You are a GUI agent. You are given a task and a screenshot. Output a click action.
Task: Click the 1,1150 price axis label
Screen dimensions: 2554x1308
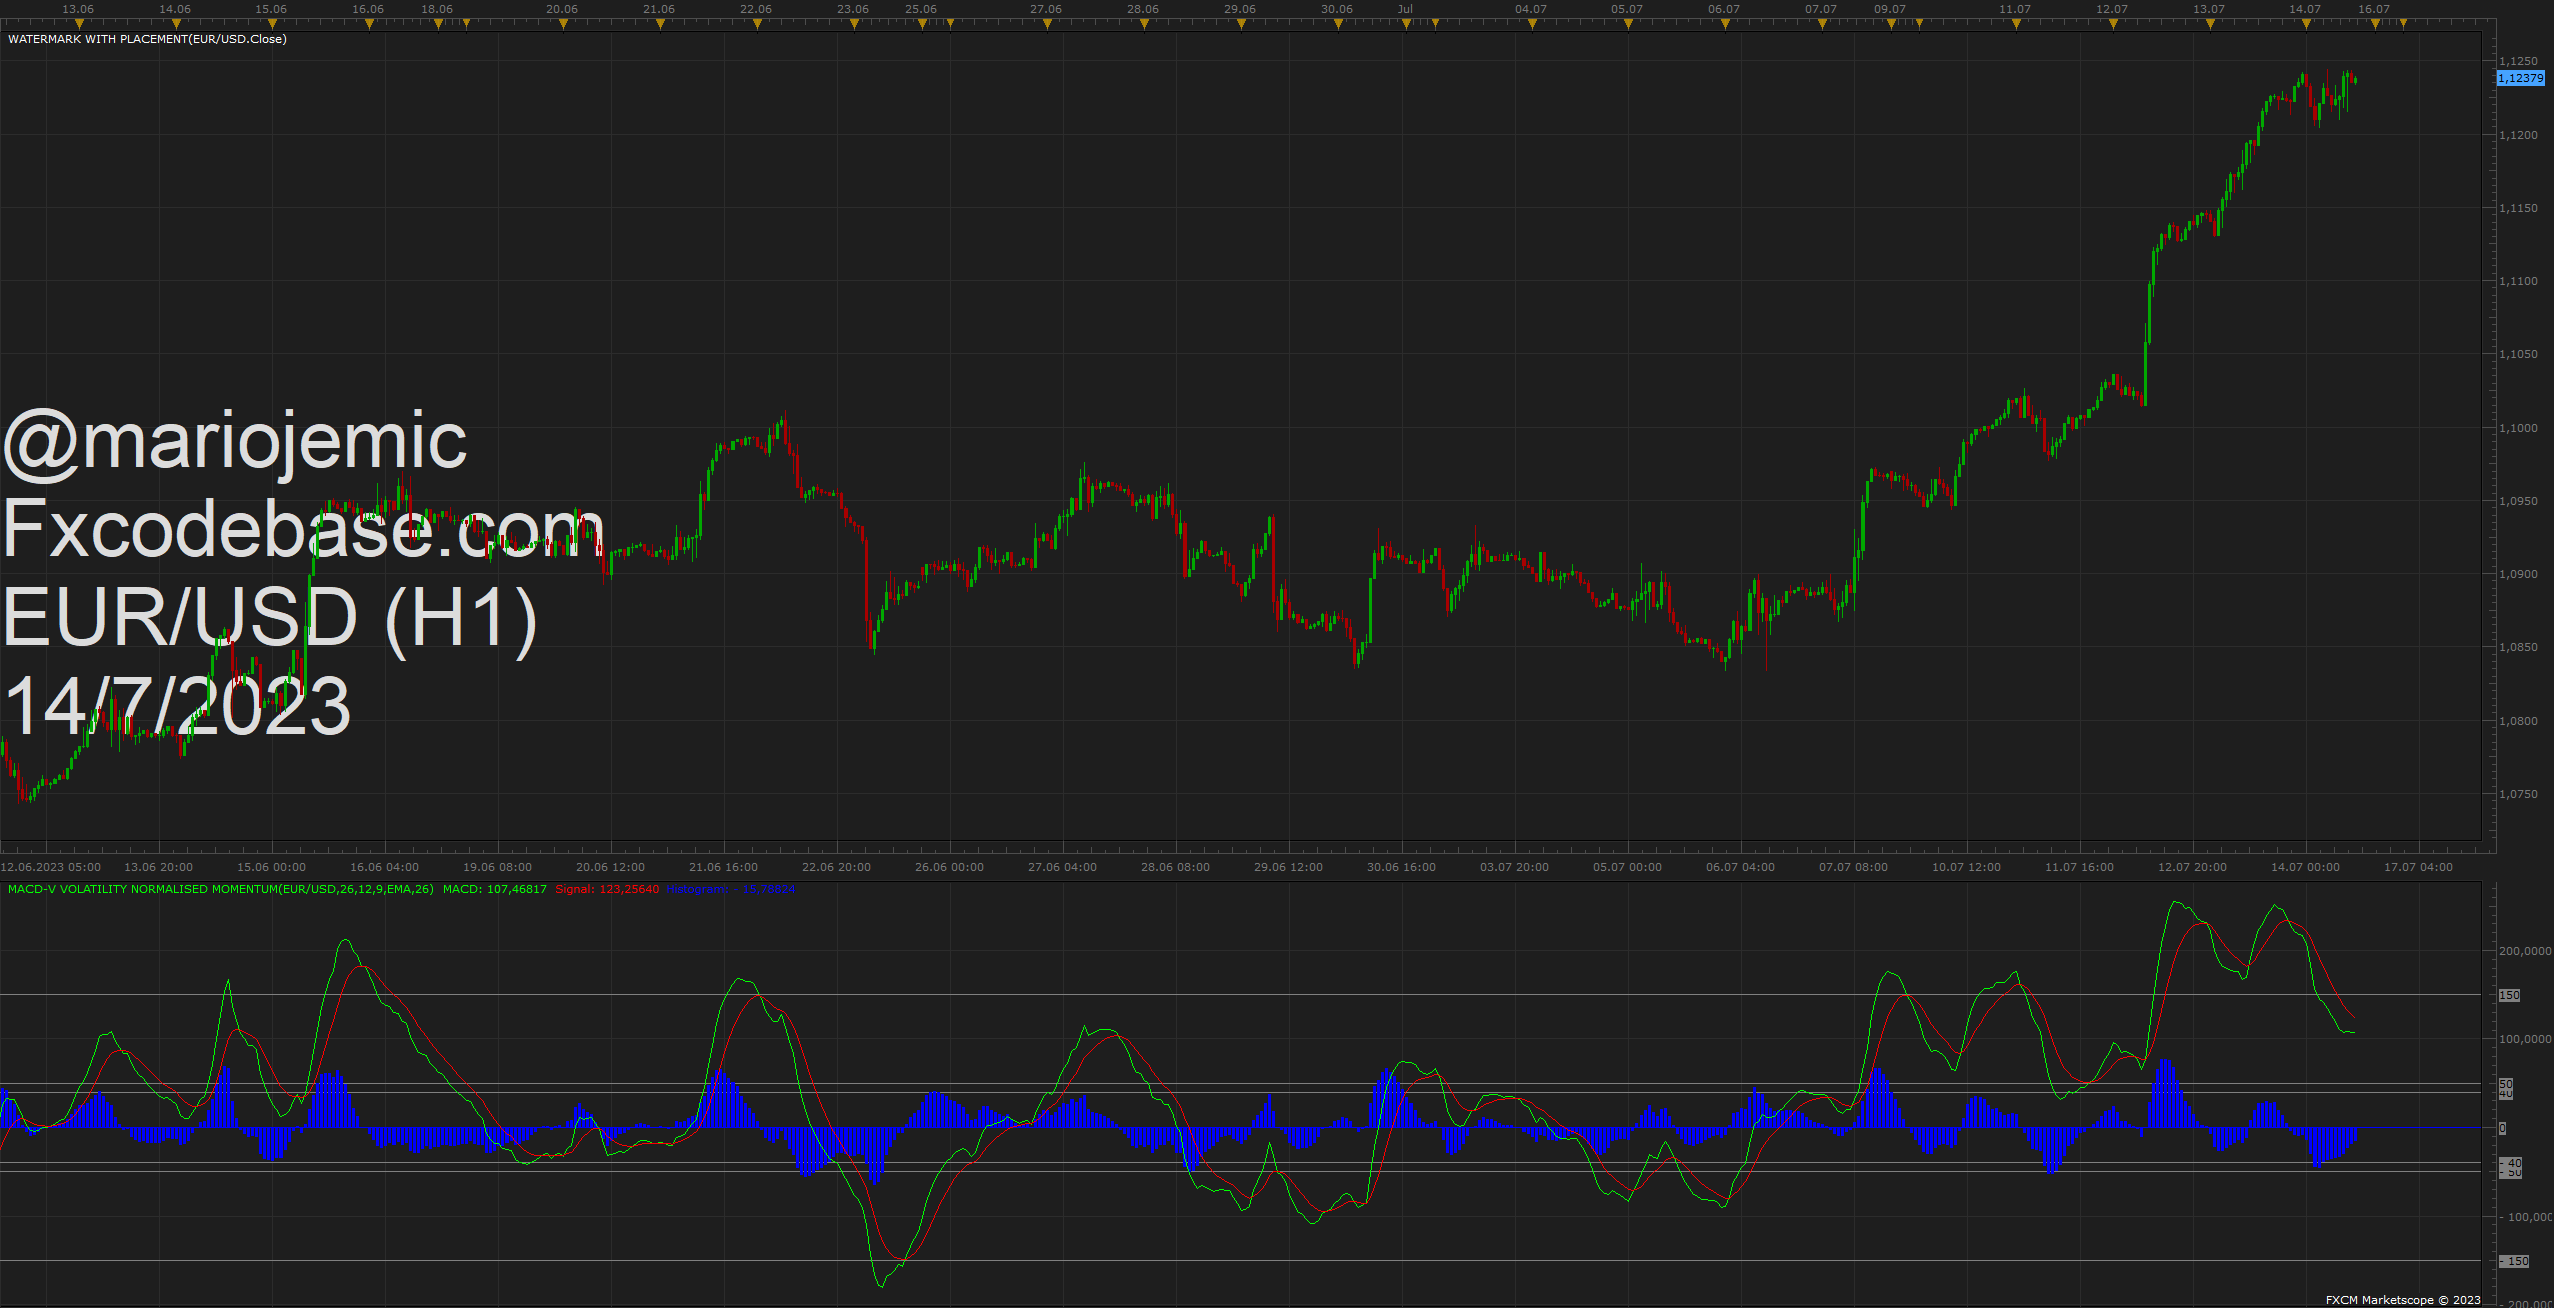click(2518, 208)
